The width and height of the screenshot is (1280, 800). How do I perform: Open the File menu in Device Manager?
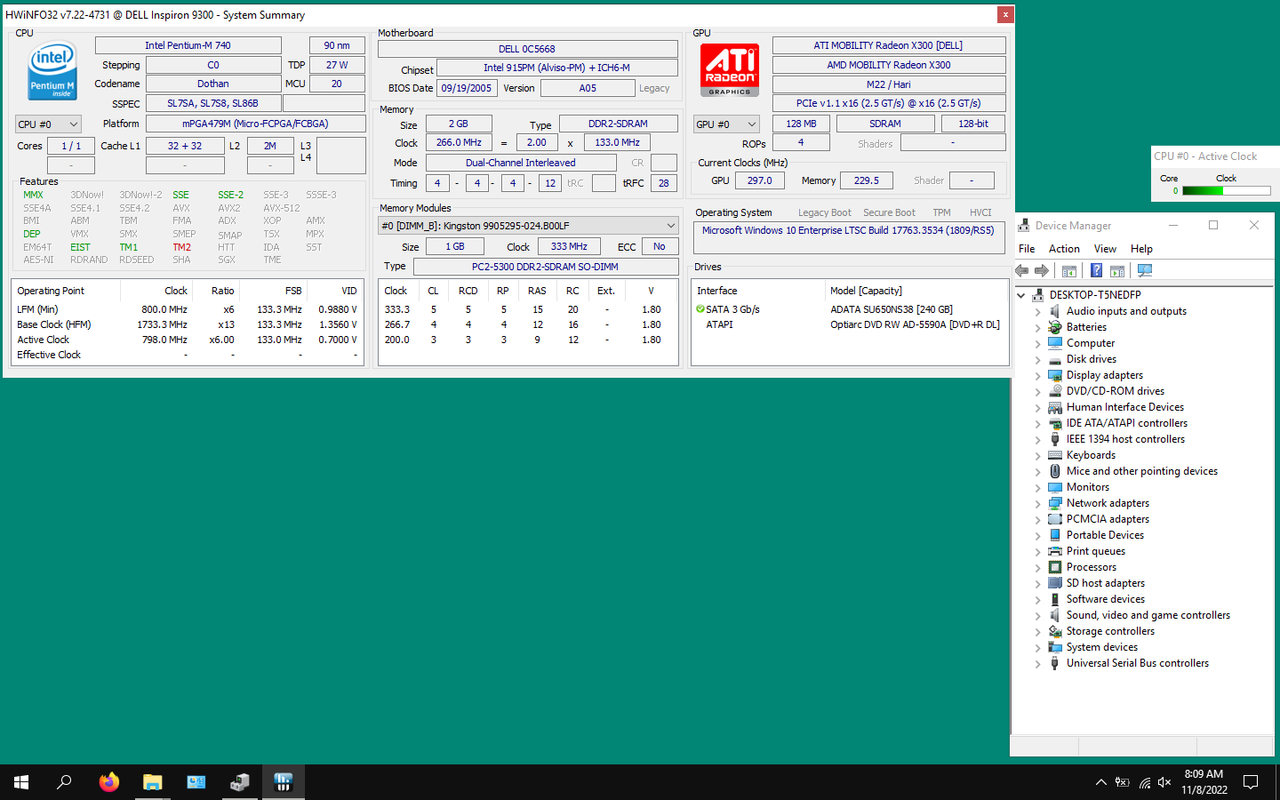pos(1026,249)
